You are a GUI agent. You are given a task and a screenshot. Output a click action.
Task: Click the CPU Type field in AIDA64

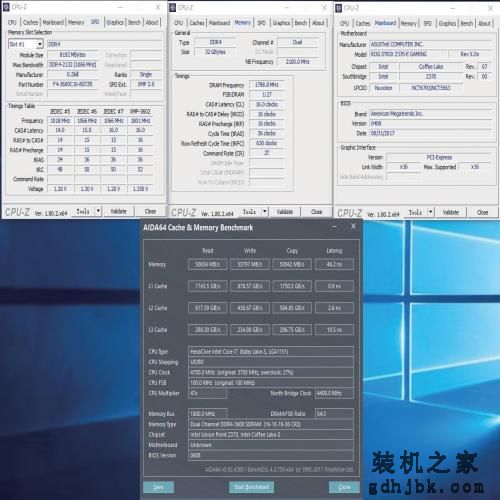pyautogui.click(x=271, y=352)
